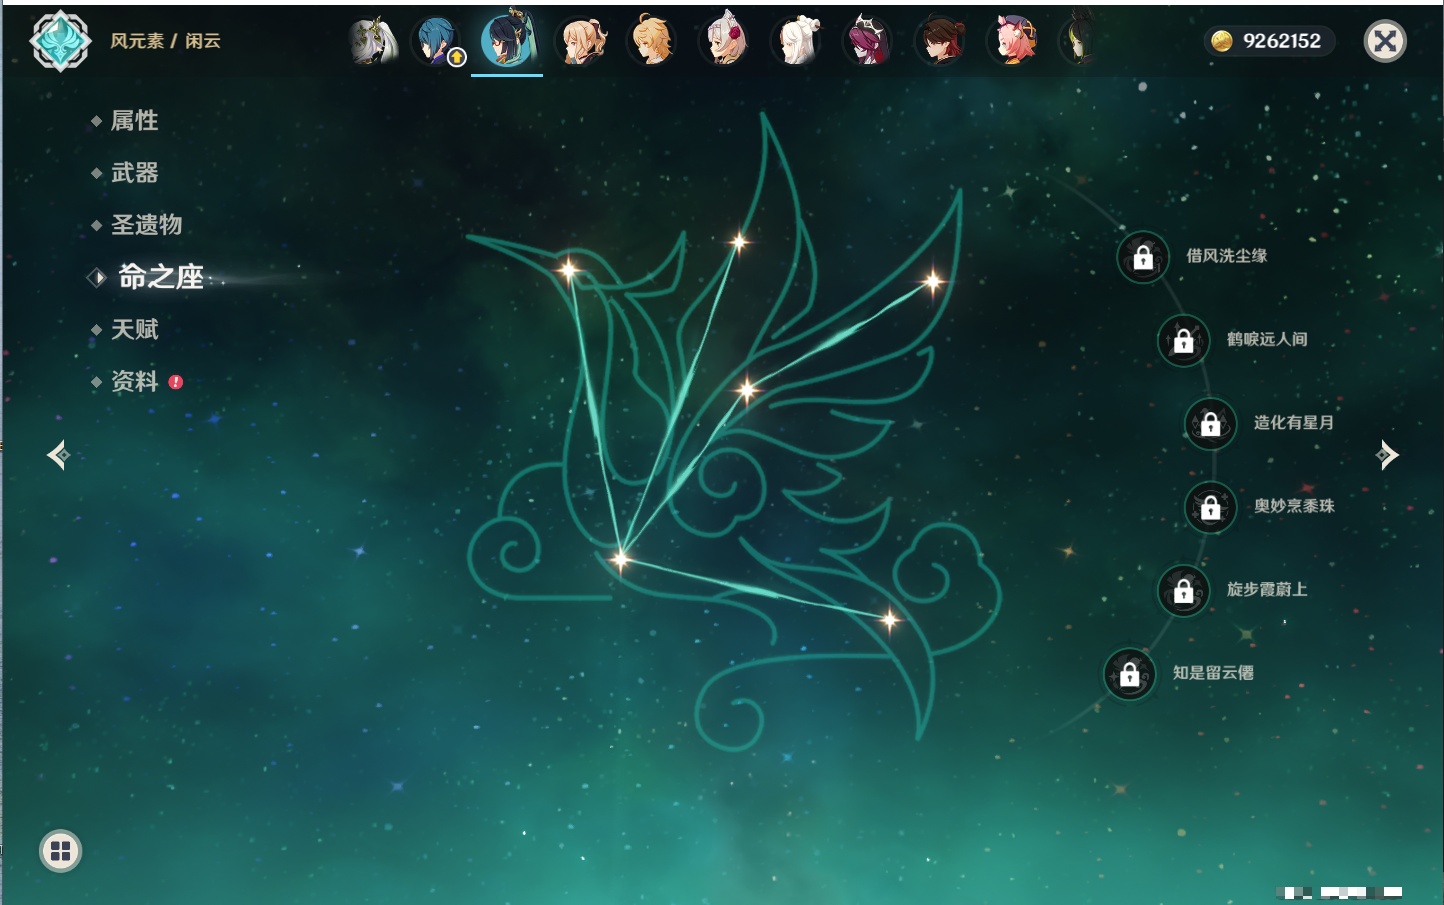Go to next character with right arrow
The image size is (1444, 905).
click(1387, 455)
